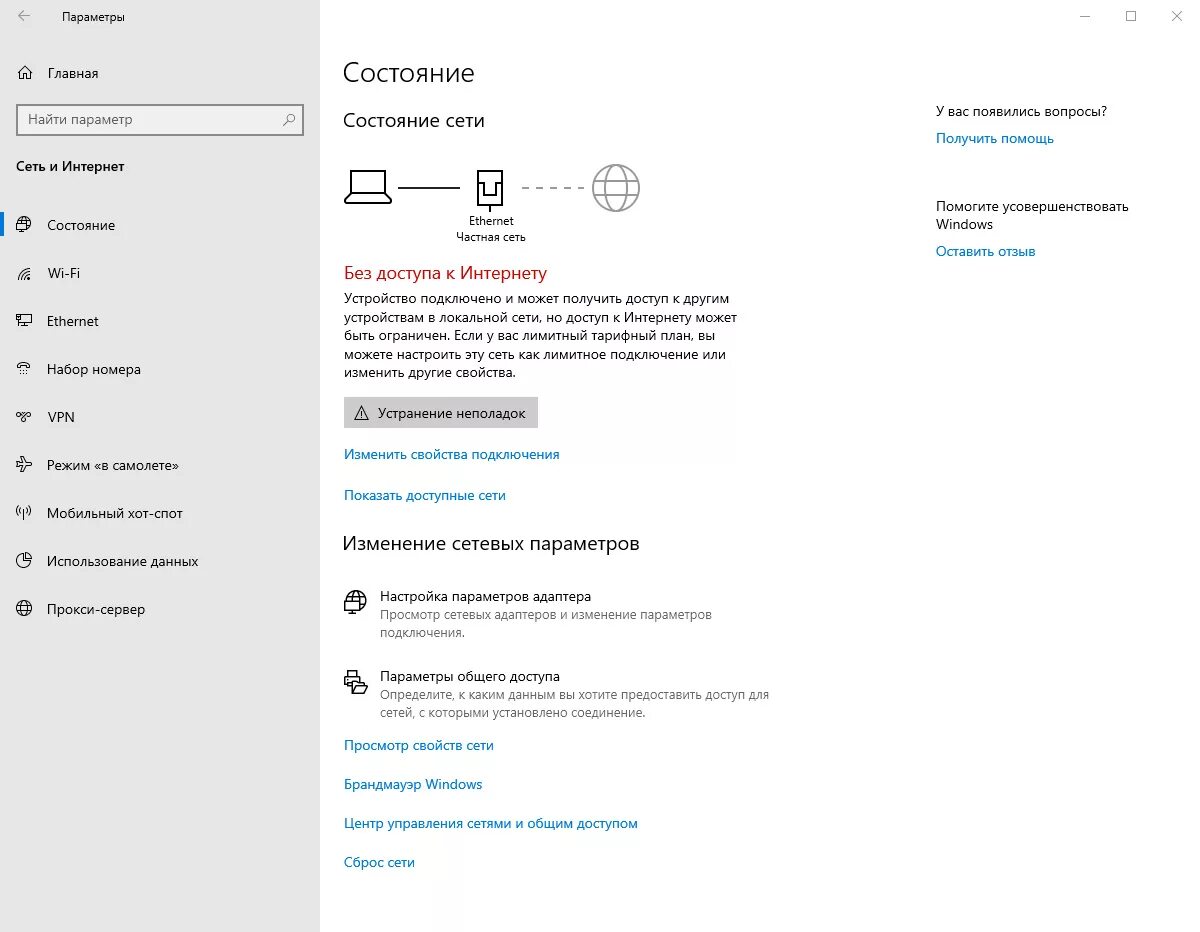Click the Wi-Fi signal icon in sidebar

[x=25, y=273]
